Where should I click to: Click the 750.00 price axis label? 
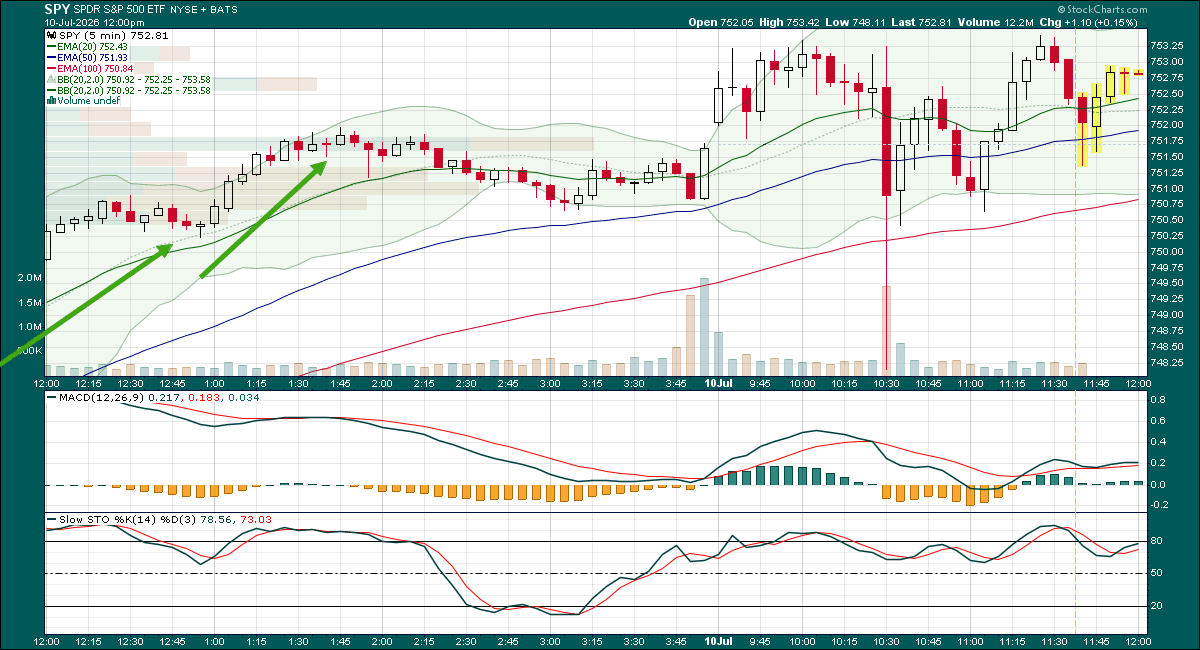point(1167,251)
